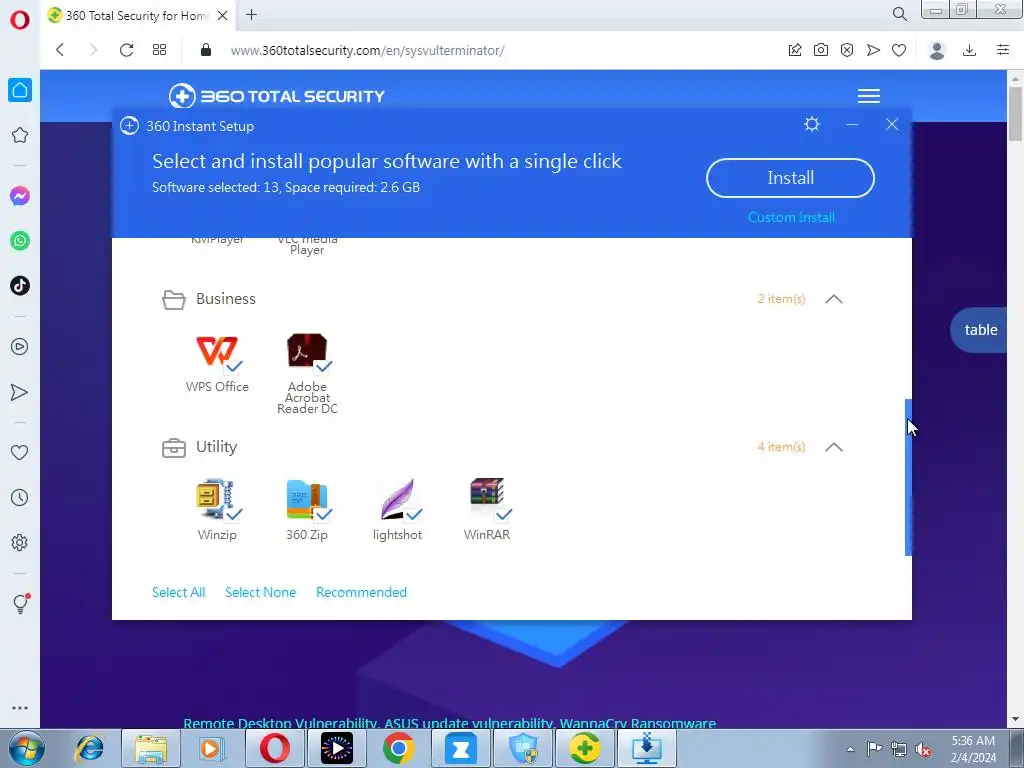
Task: Click the Instant Setup list scrollbar
Action: pyautogui.click(x=908, y=477)
